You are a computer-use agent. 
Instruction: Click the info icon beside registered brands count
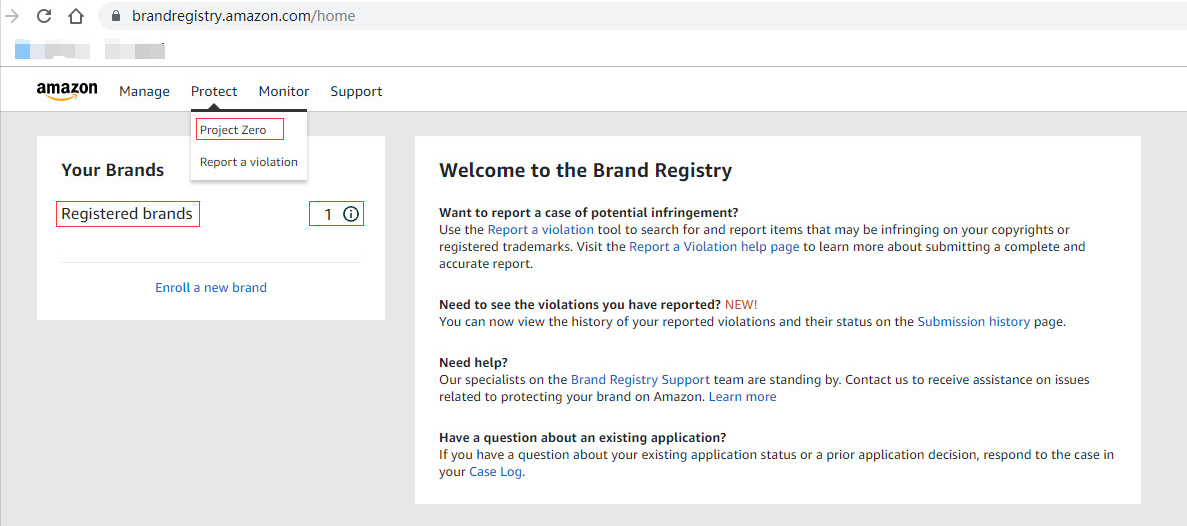[x=350, y=214]
